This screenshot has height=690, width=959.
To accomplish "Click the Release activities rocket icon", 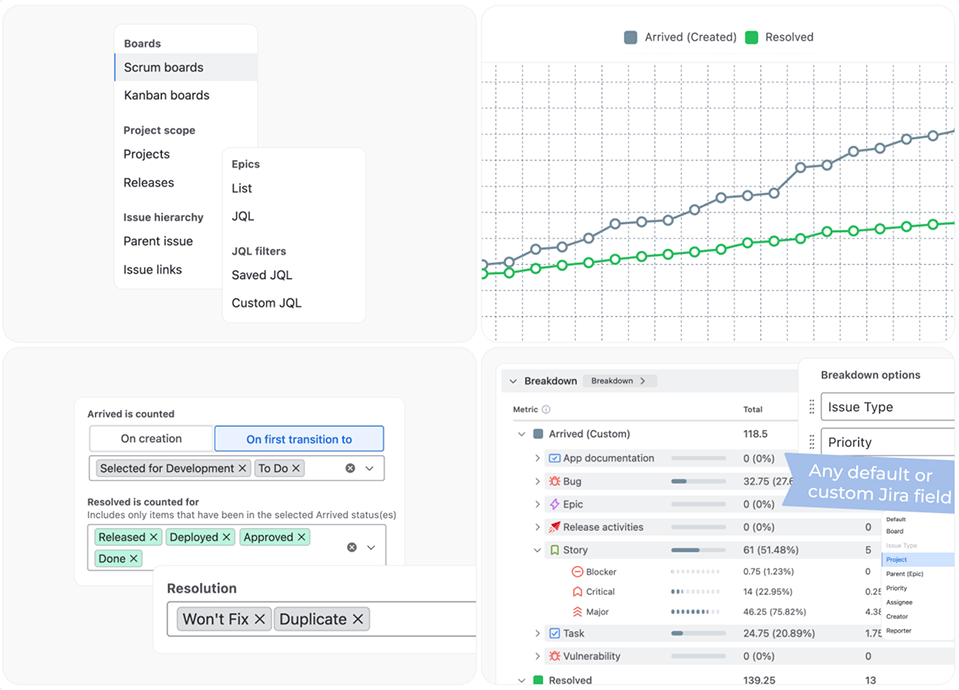I will 555,527.
